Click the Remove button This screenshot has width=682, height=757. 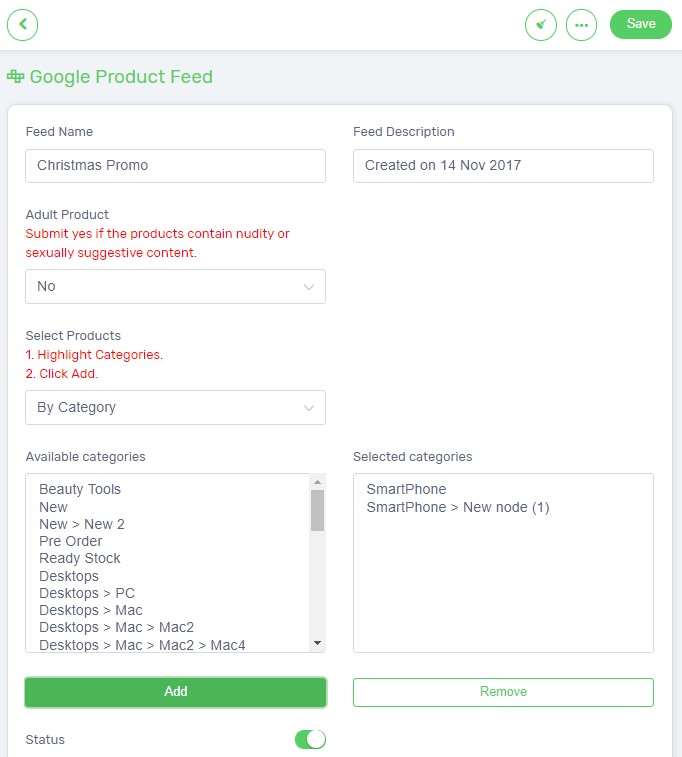(503, 692)
